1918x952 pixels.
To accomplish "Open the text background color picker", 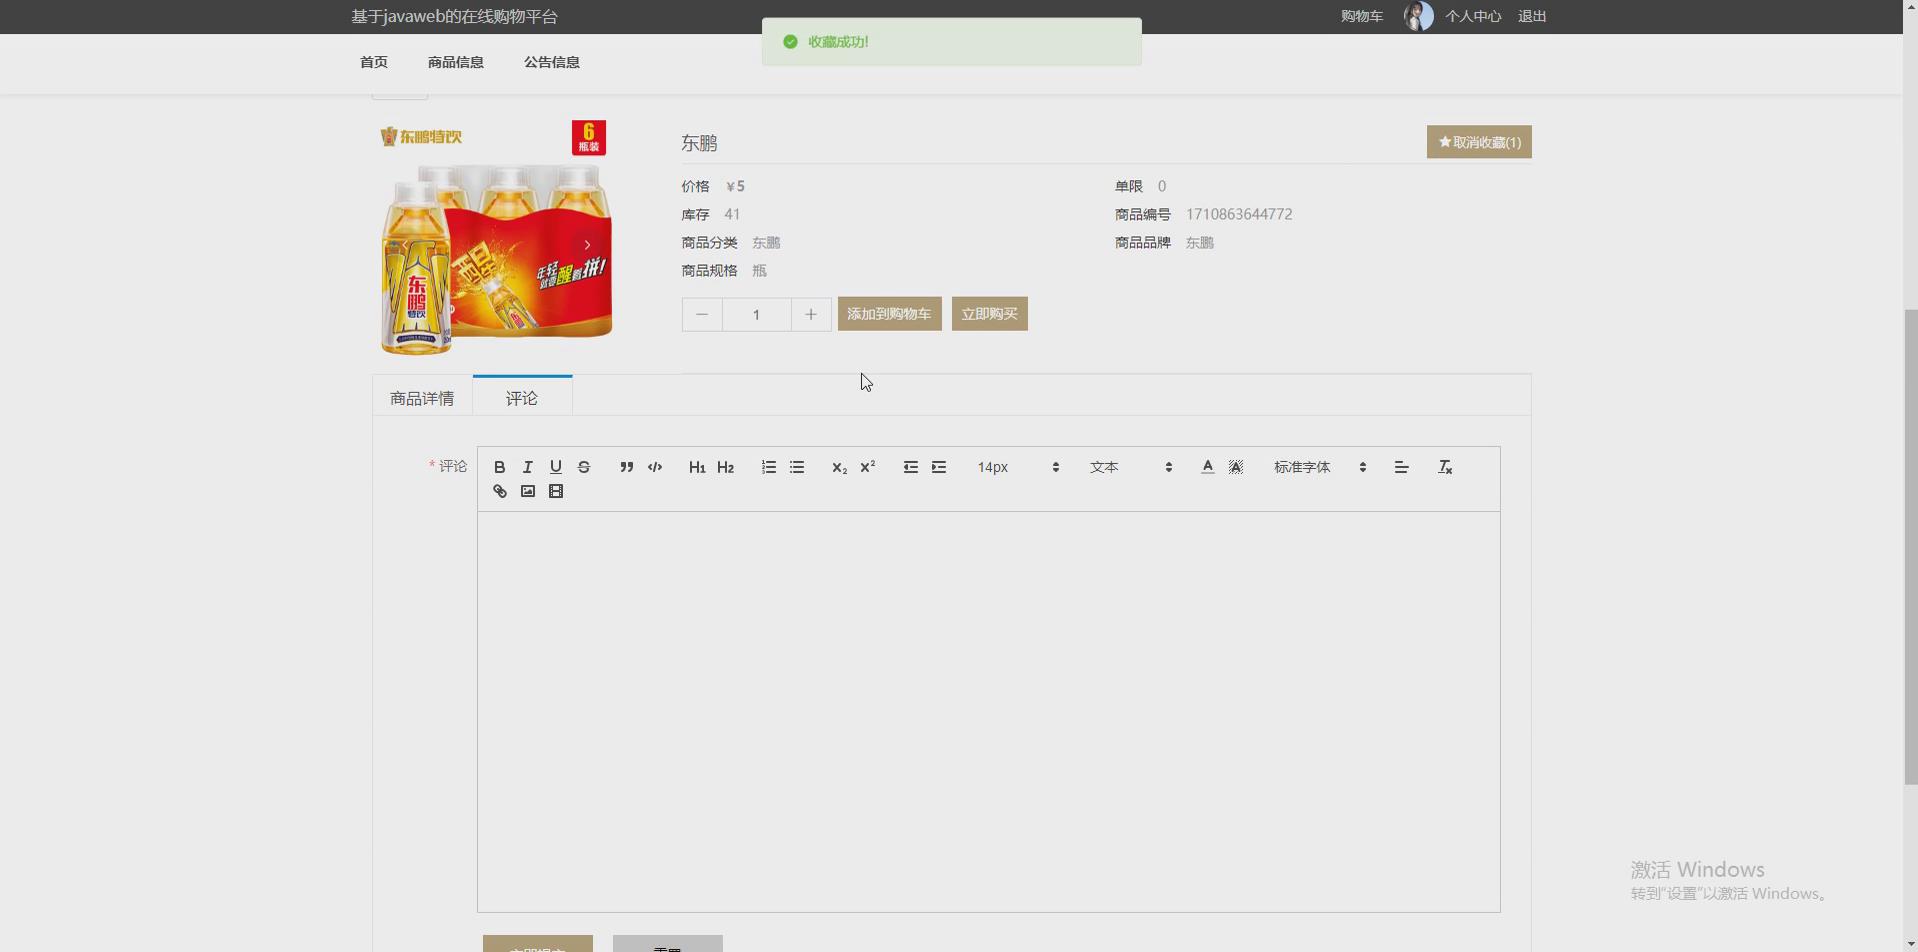I will pyautogui.click(x=1236, y=467).
